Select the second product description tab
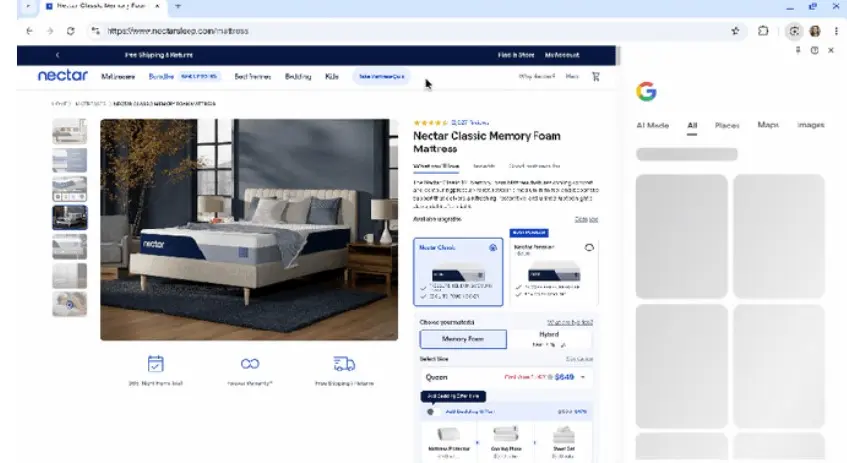The height and width of the screenshot is (463, 847). tap(484, 166)
